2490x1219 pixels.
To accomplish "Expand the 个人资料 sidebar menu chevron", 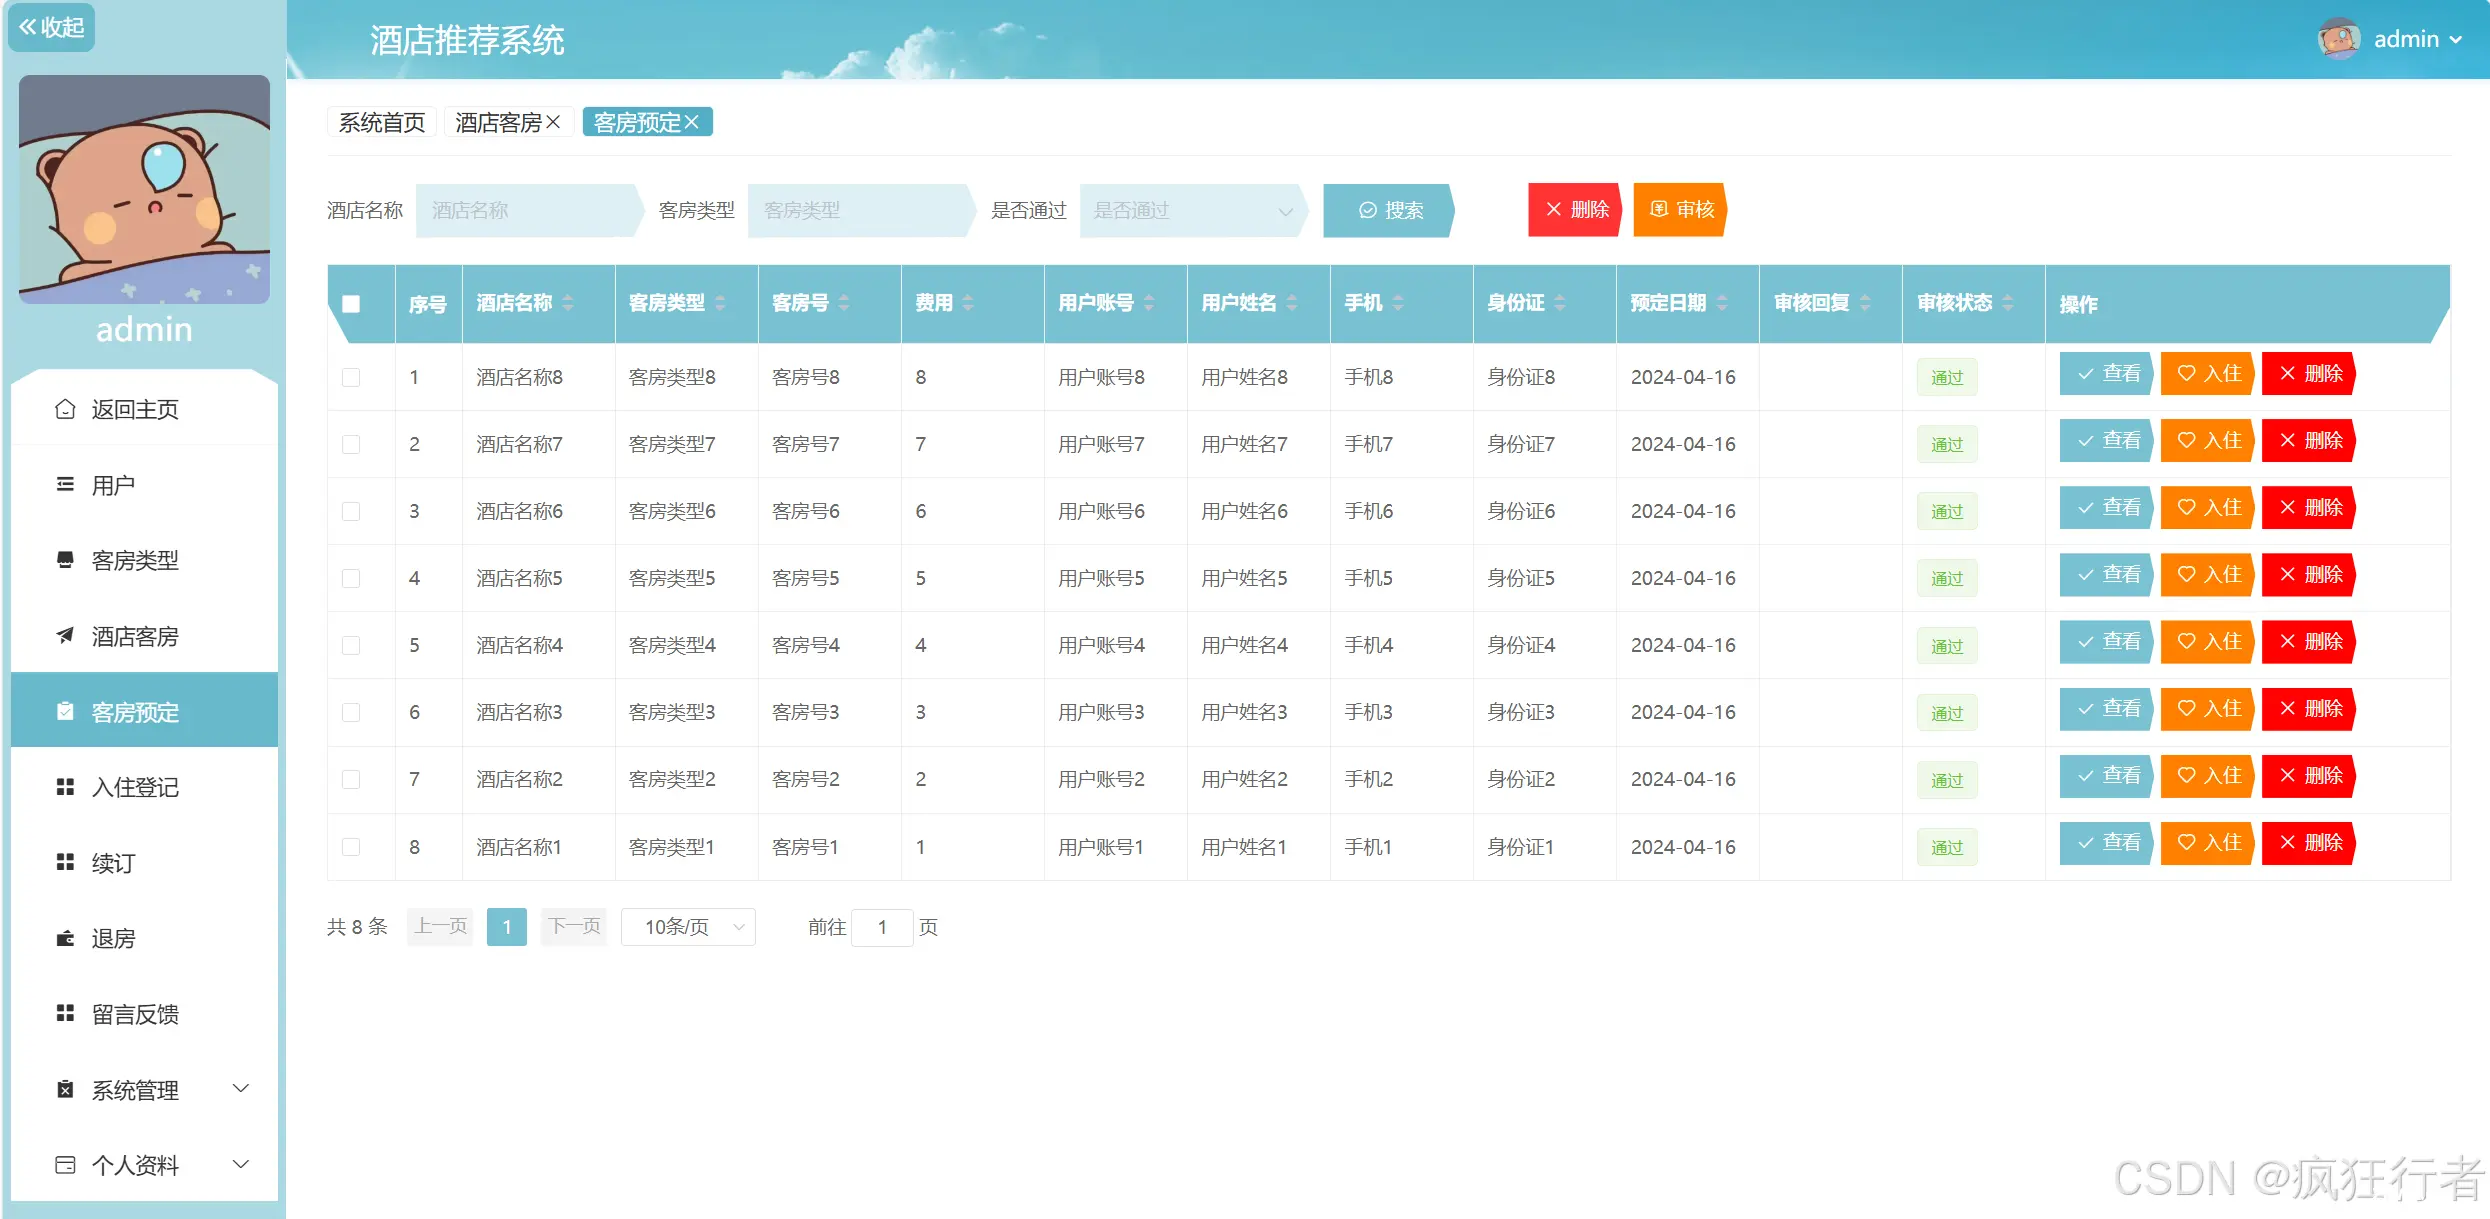I will pyautogui.click(x=241, y=1164).
